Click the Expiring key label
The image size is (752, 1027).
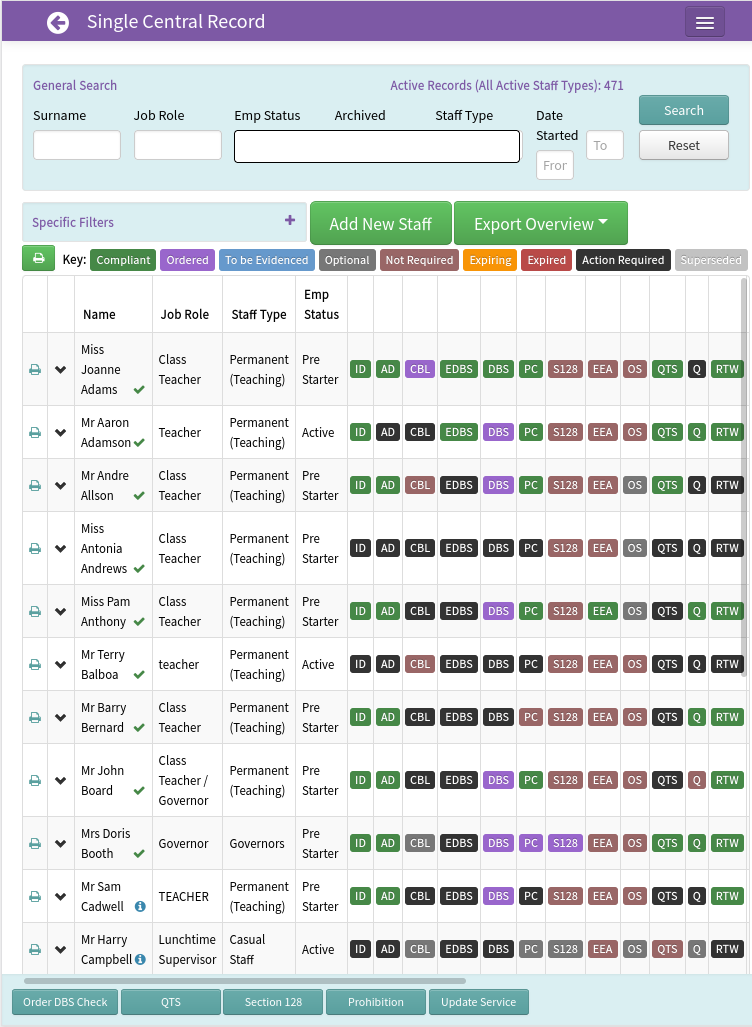[x=490, y=260]
